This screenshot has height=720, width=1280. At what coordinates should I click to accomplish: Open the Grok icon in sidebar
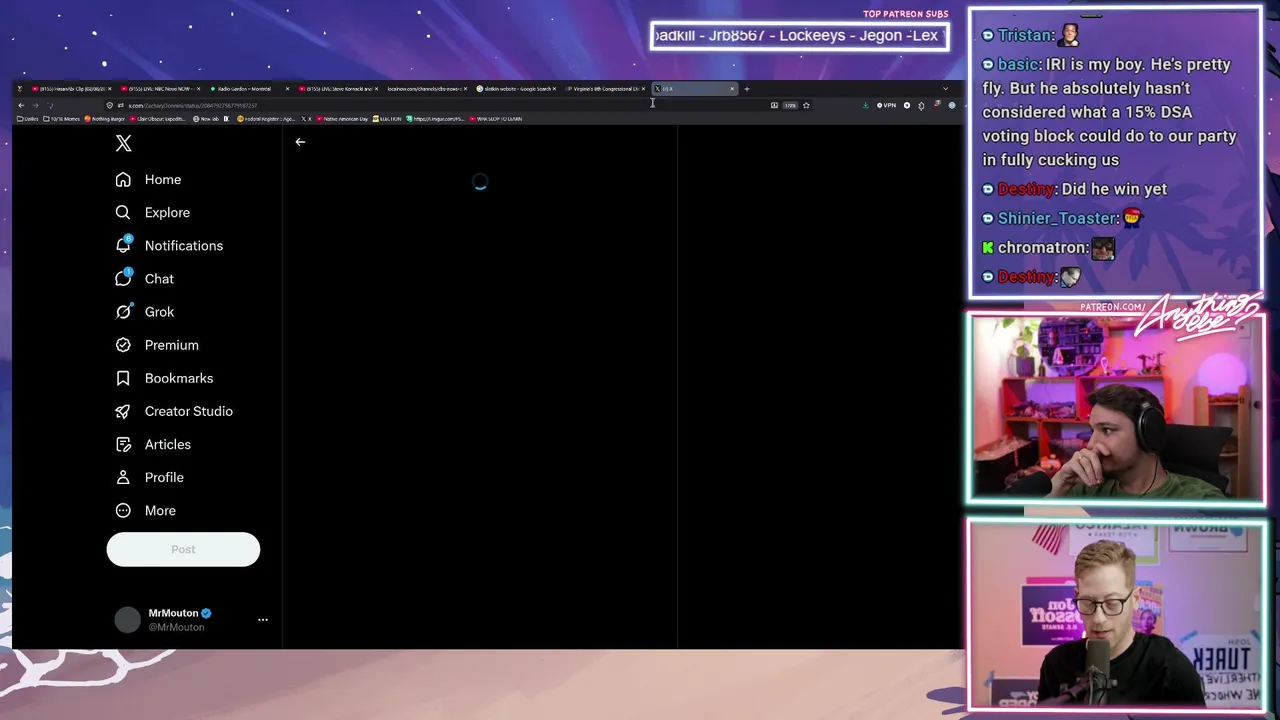(123, 312)
